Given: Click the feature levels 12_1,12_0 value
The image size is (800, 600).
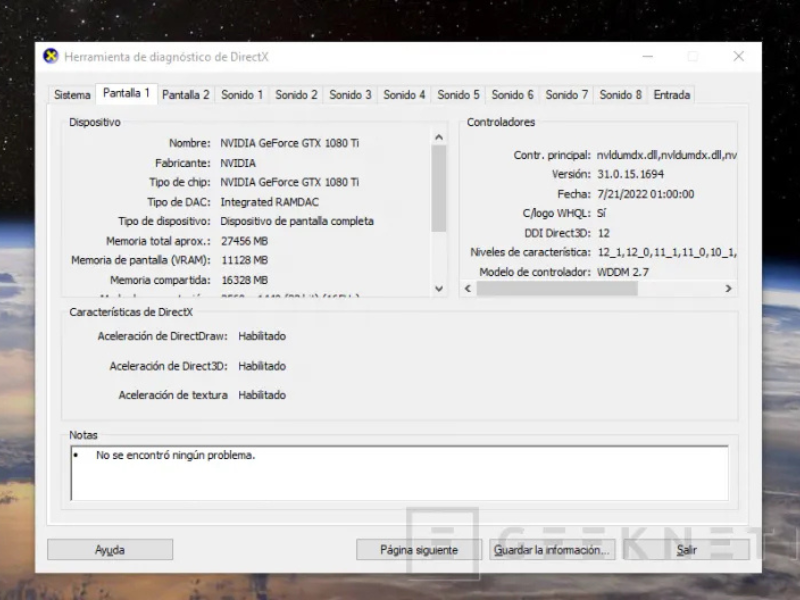Looking at the screenshot, I should tap(667, 252).
